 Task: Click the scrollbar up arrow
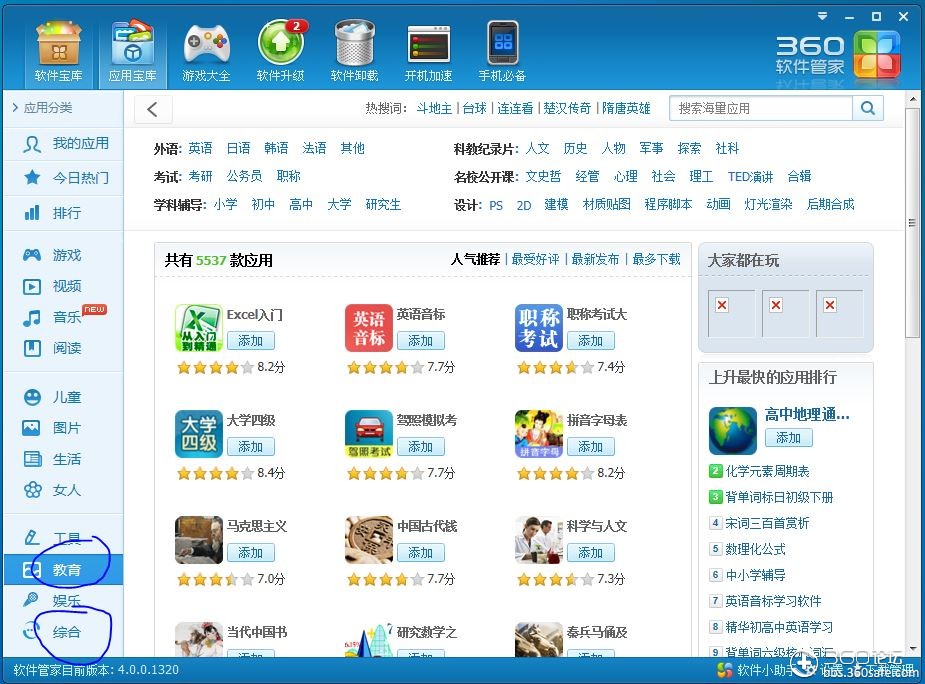click(912, 99)
